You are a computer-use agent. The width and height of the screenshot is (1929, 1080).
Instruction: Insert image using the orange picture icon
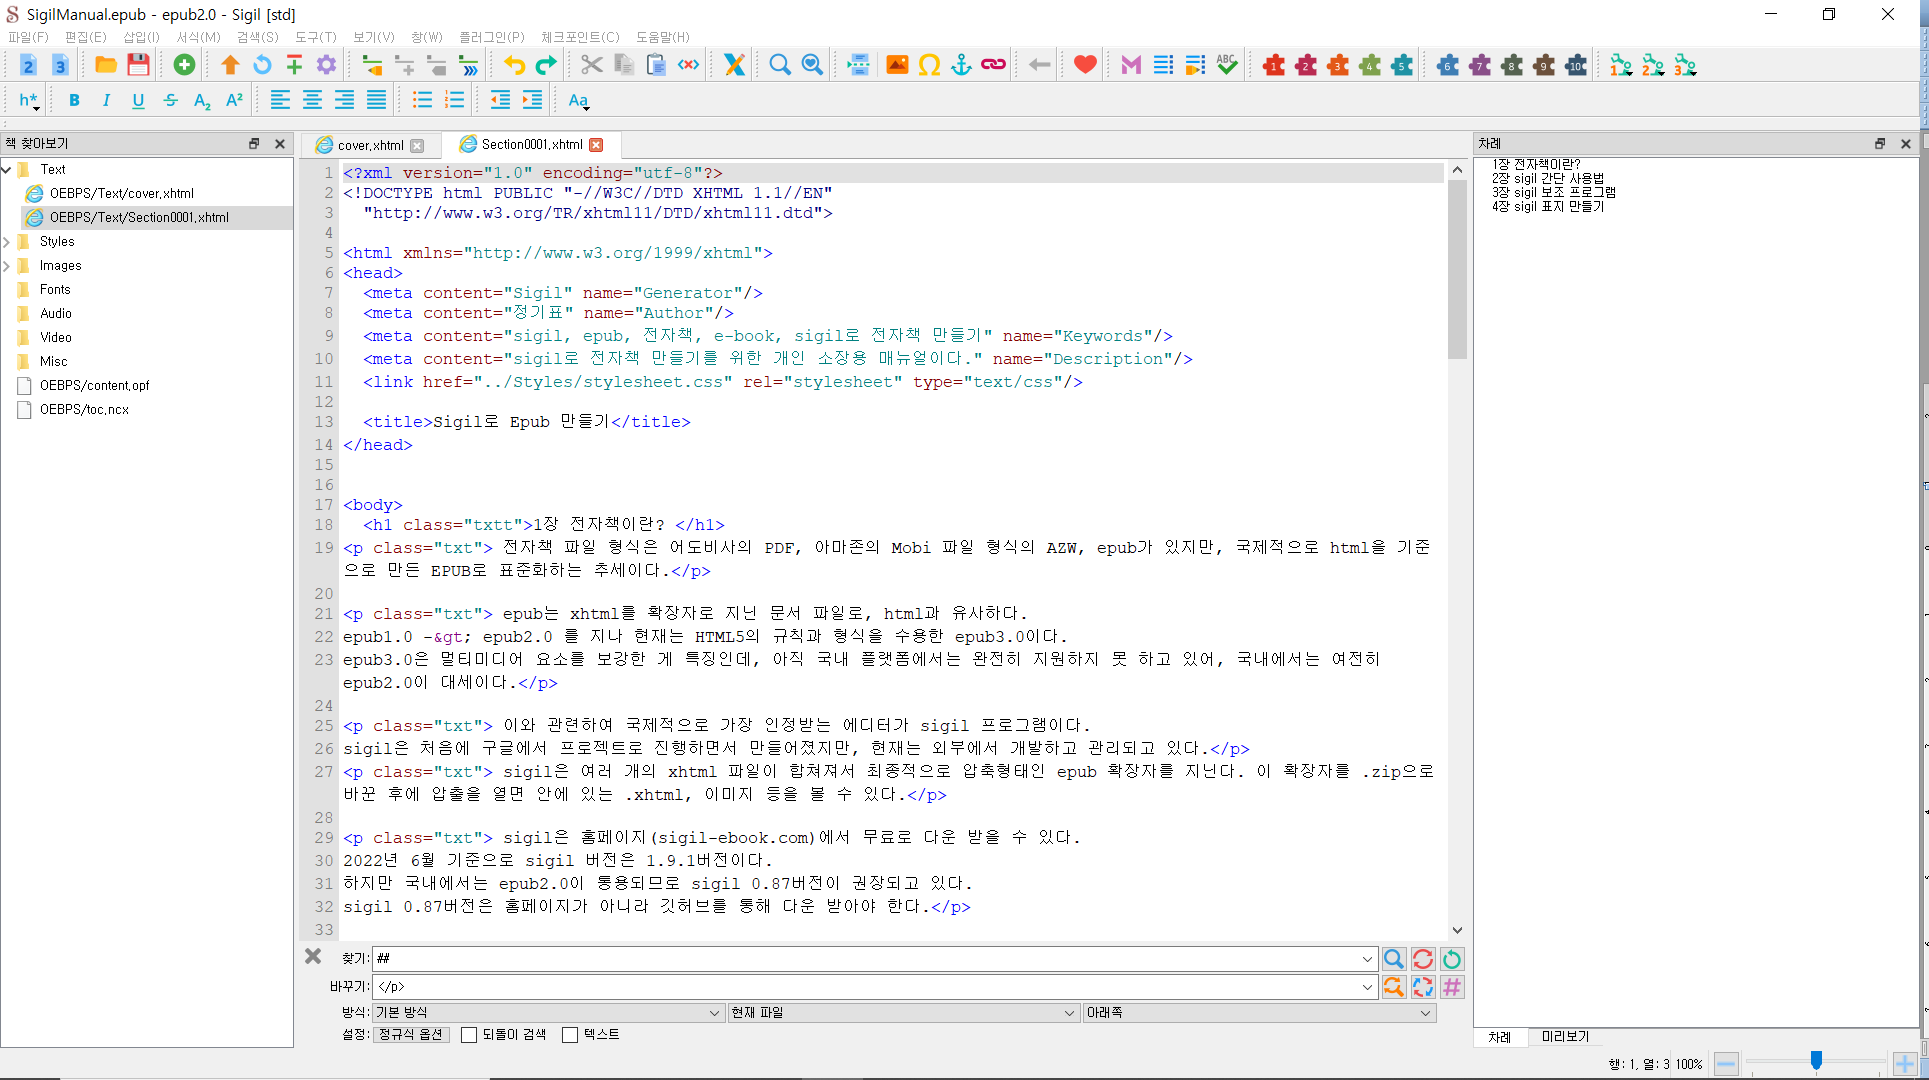click(897, 66)
